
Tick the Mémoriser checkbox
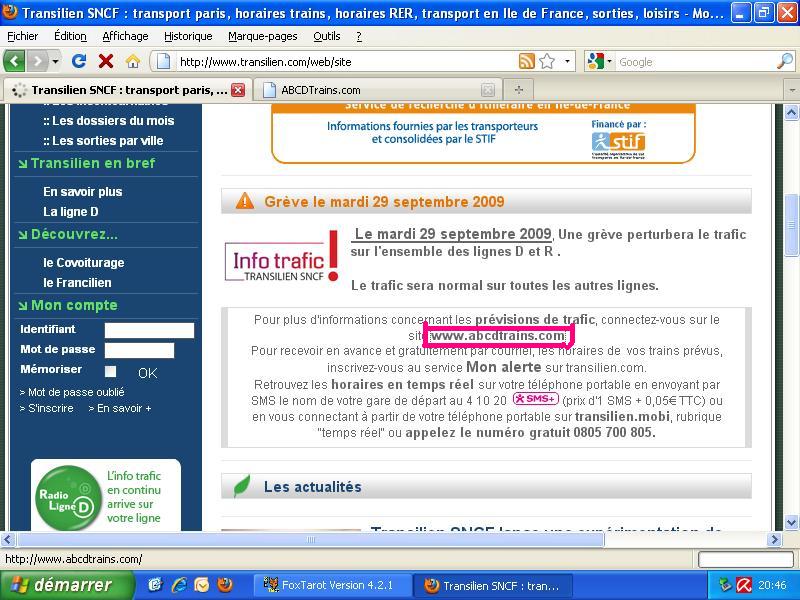[x=111, y=372]
